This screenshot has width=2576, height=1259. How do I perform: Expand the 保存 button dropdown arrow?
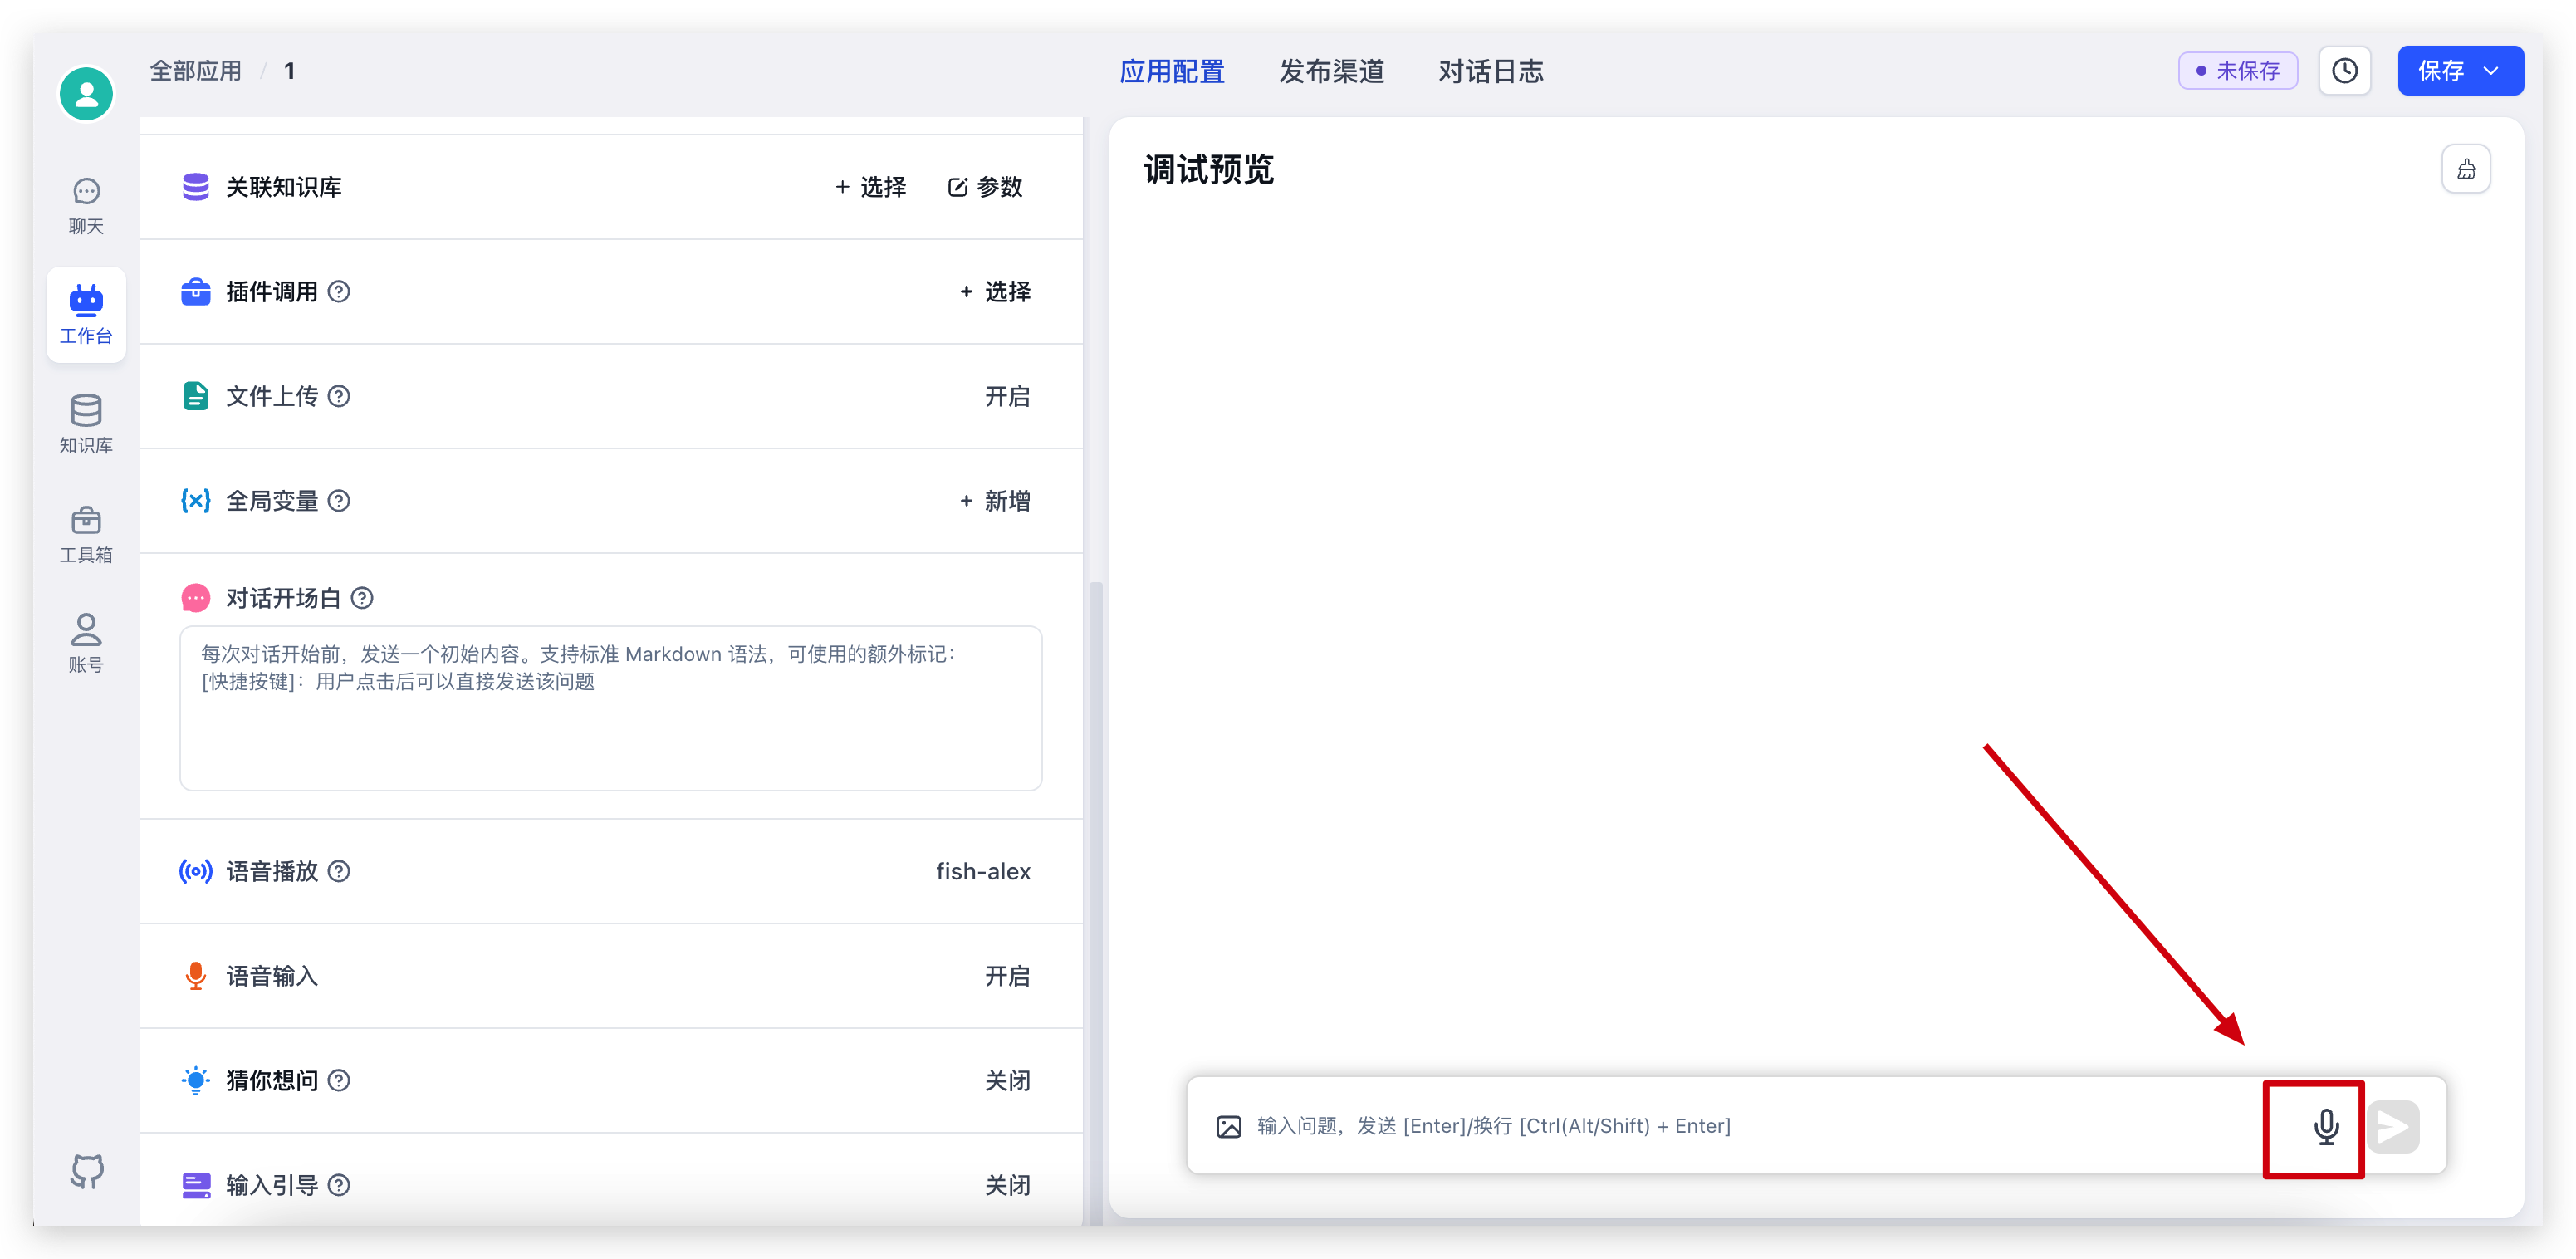(2491, 71)
